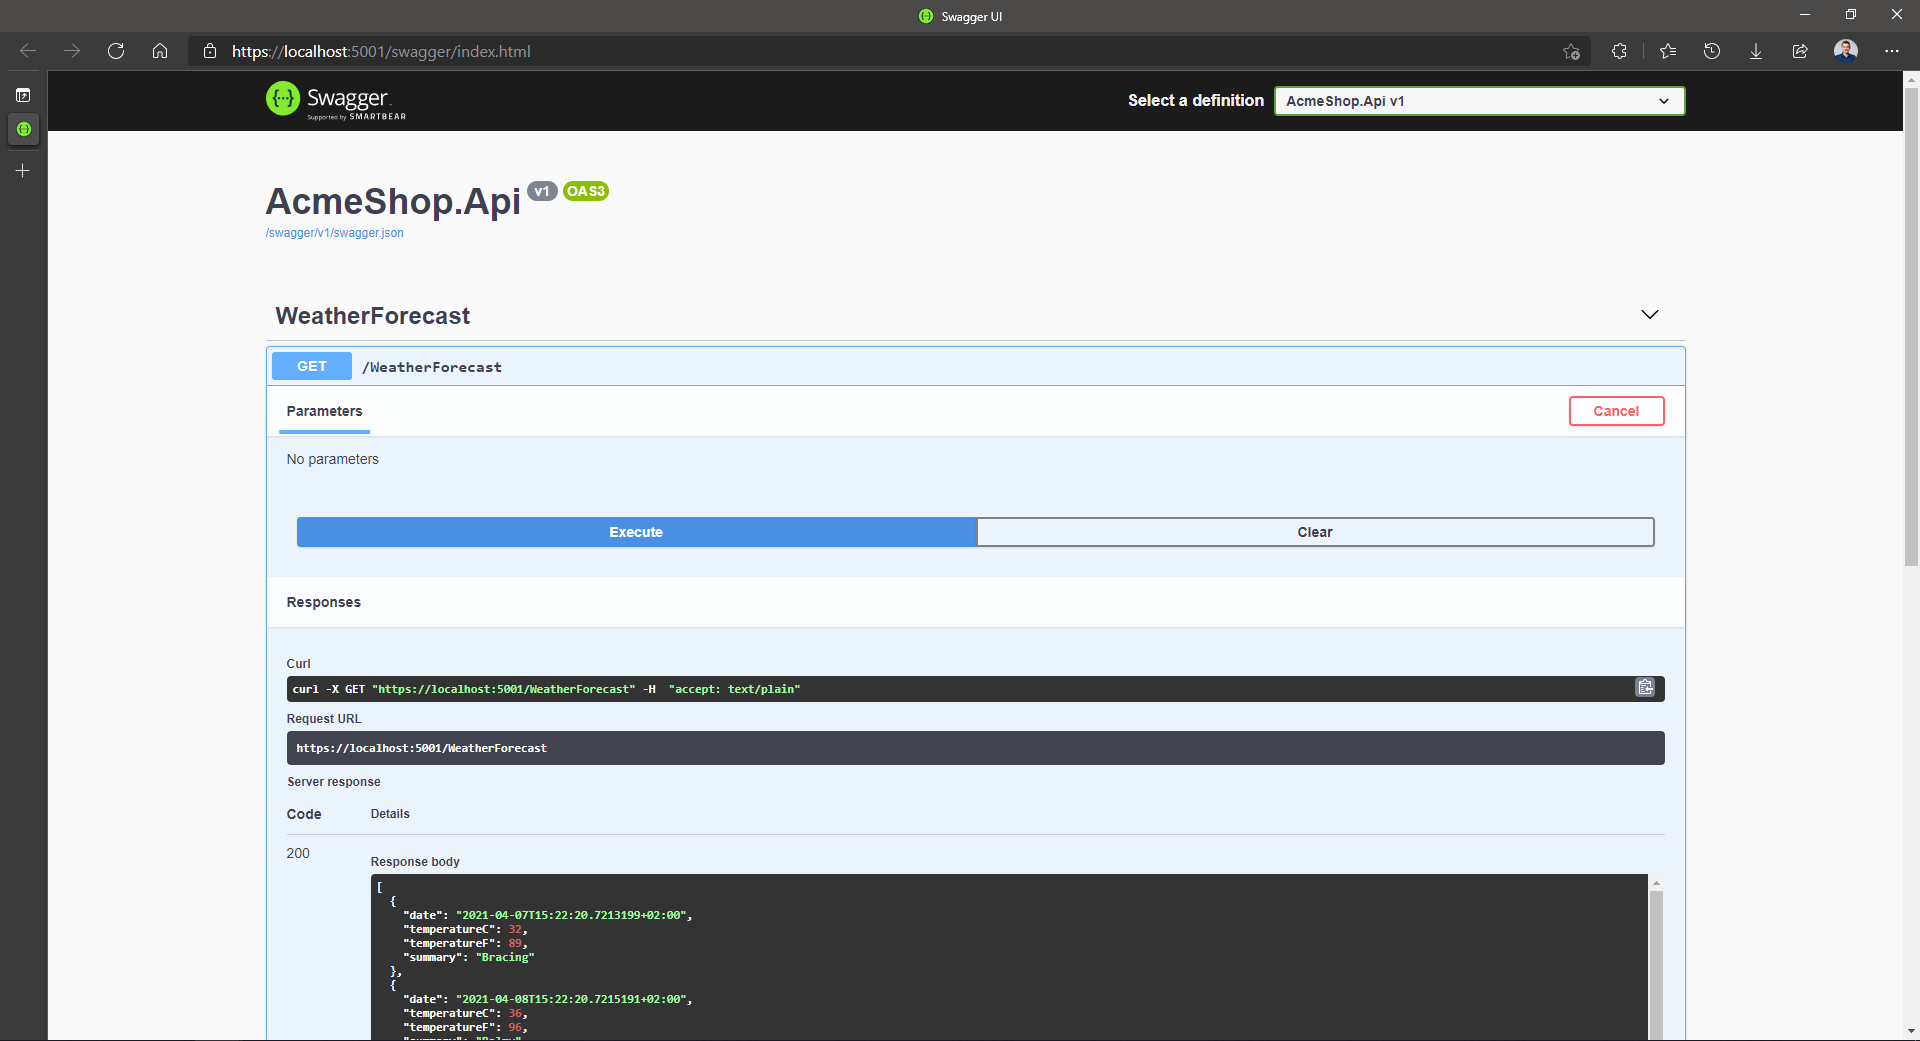The height and width of the screenshot is (1041, 1920).
Task: Click the browser forward arrow
Action: pyautogui.click(x=72, y=51)
